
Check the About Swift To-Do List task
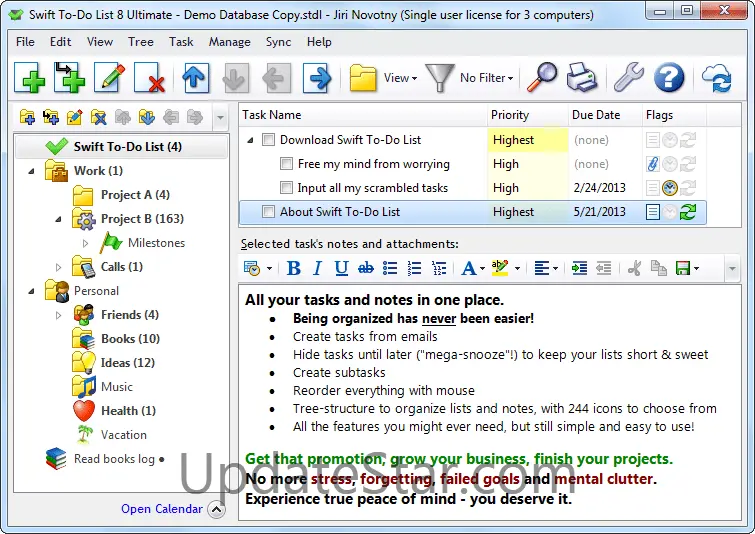coord(268,212)
